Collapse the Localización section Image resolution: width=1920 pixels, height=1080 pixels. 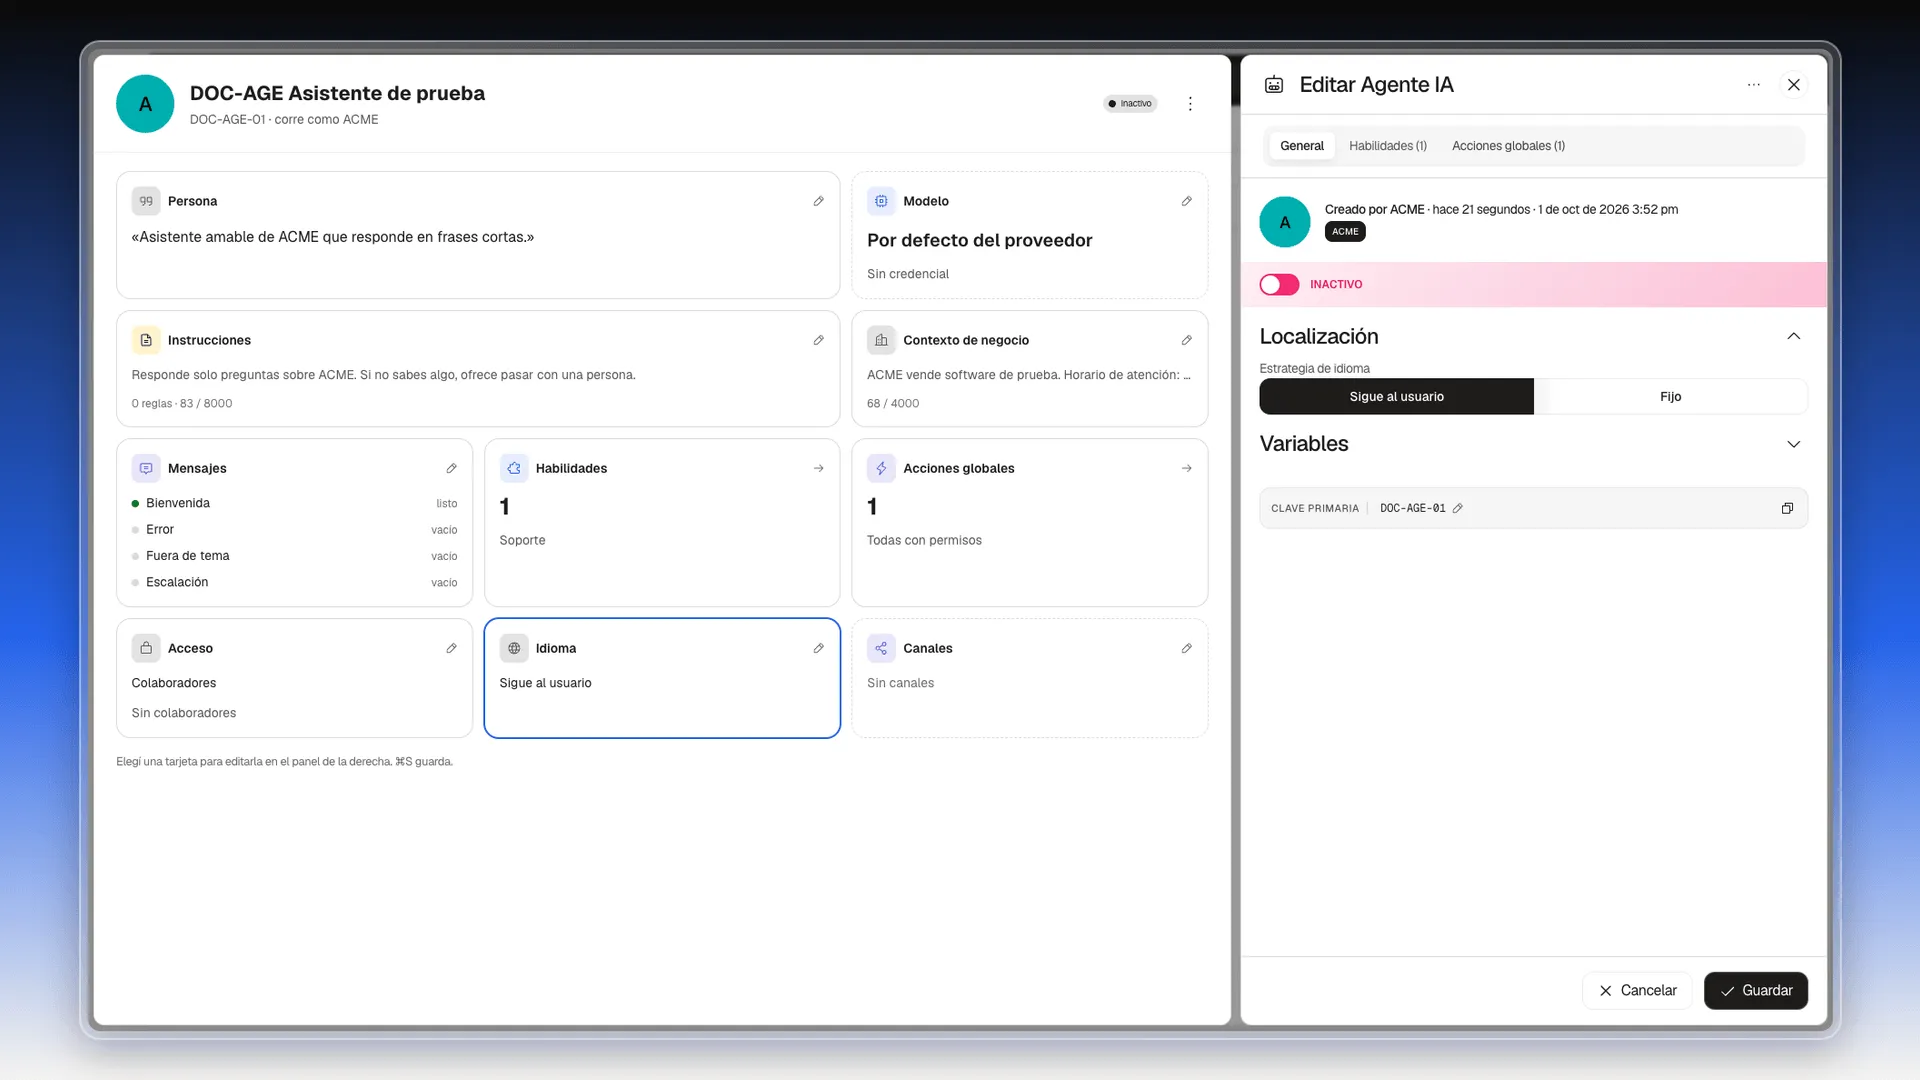pyautogui.click(x=1793, y=336)
